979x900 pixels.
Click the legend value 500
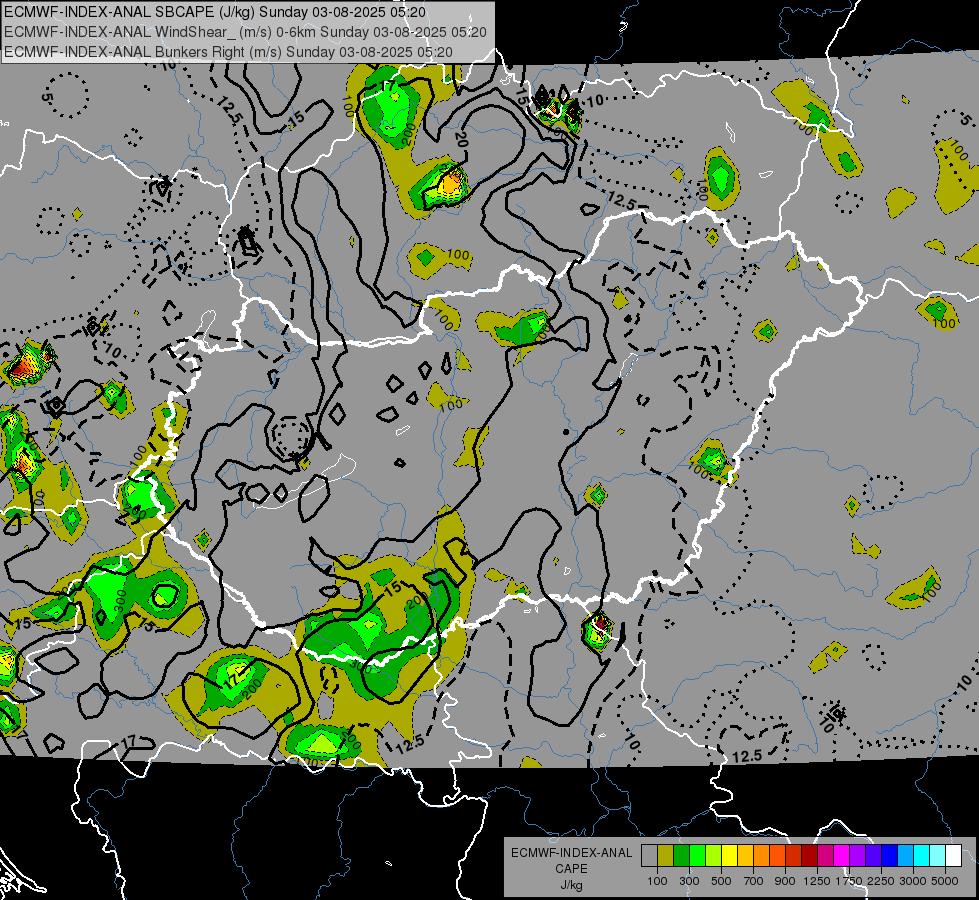(x=721, y=881)
